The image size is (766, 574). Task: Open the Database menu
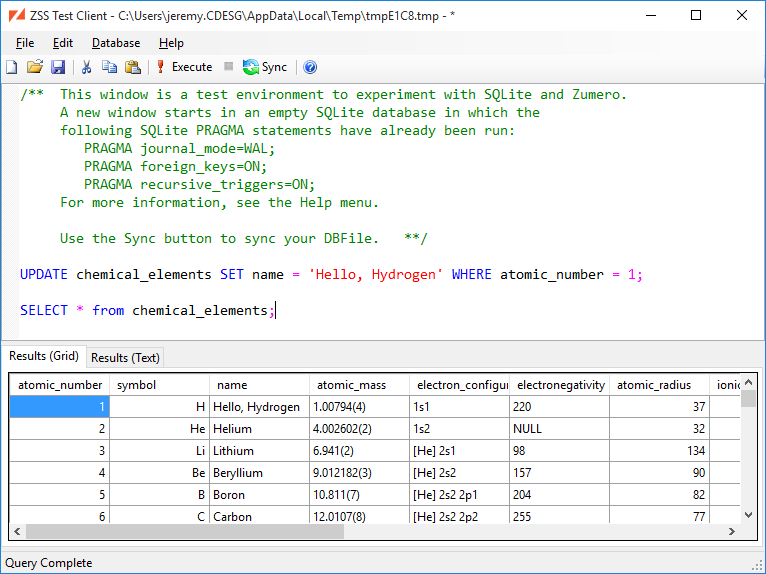click(116, 43)
